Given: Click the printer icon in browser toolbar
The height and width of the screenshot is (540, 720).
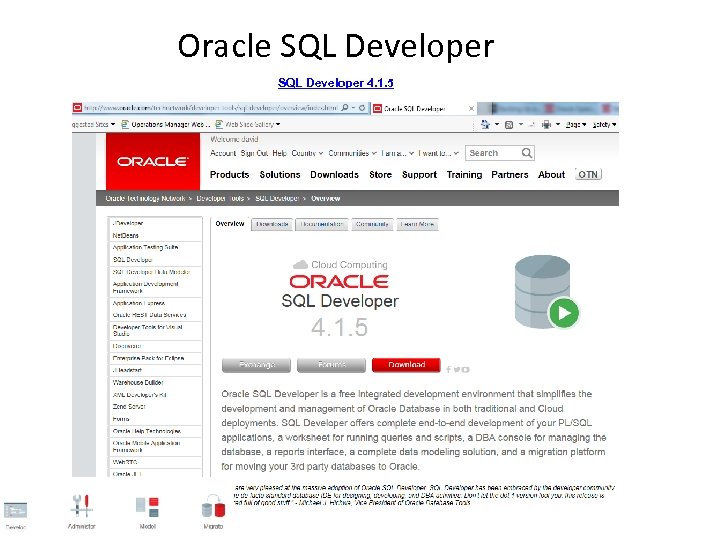Looking at the screenshot, I should (546, 124).
